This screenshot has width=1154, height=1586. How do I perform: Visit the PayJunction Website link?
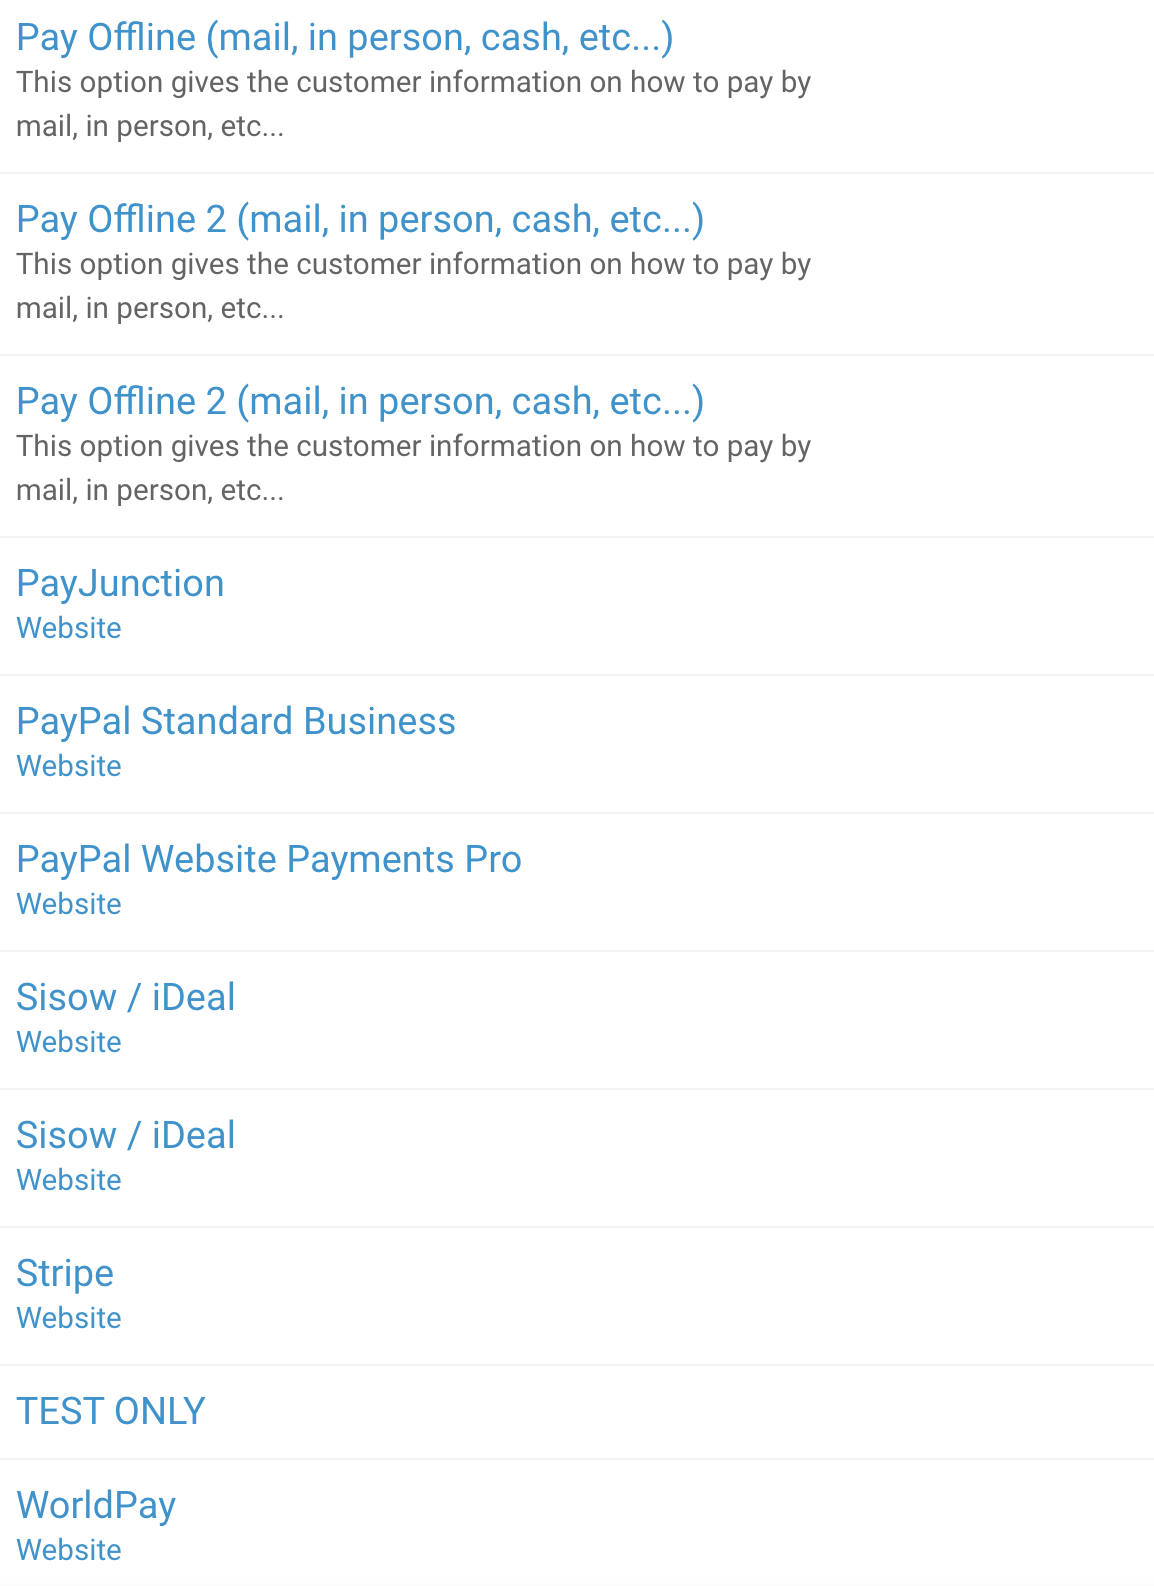point(69,628)
